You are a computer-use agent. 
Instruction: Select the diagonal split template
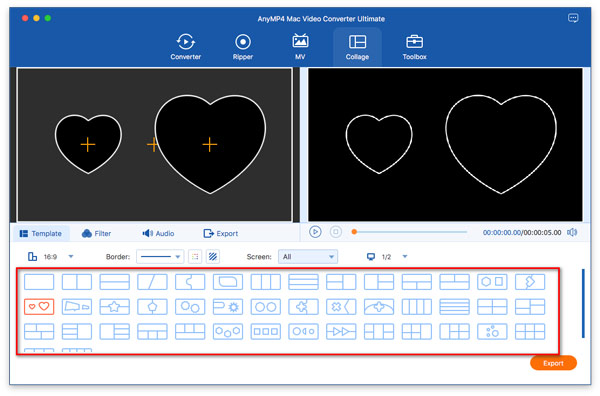(x=152, y=282)
